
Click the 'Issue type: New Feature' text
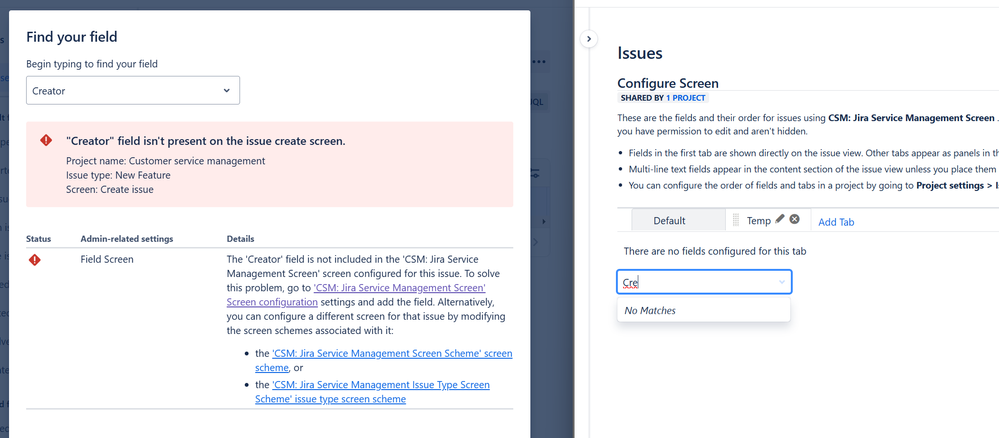119,175
